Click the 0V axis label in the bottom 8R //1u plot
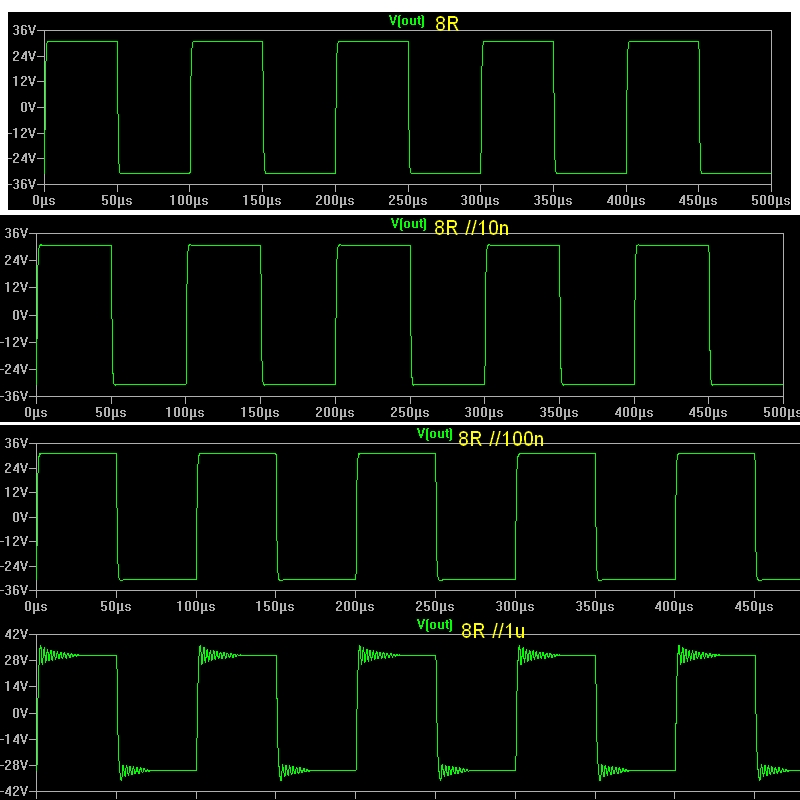 tap(20, 713)
